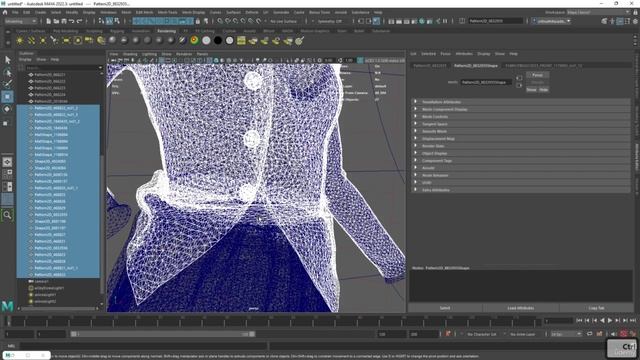Toggle select by hierarchy mode
The height and width of the screenshot is (360, 640).
(101, 21)
